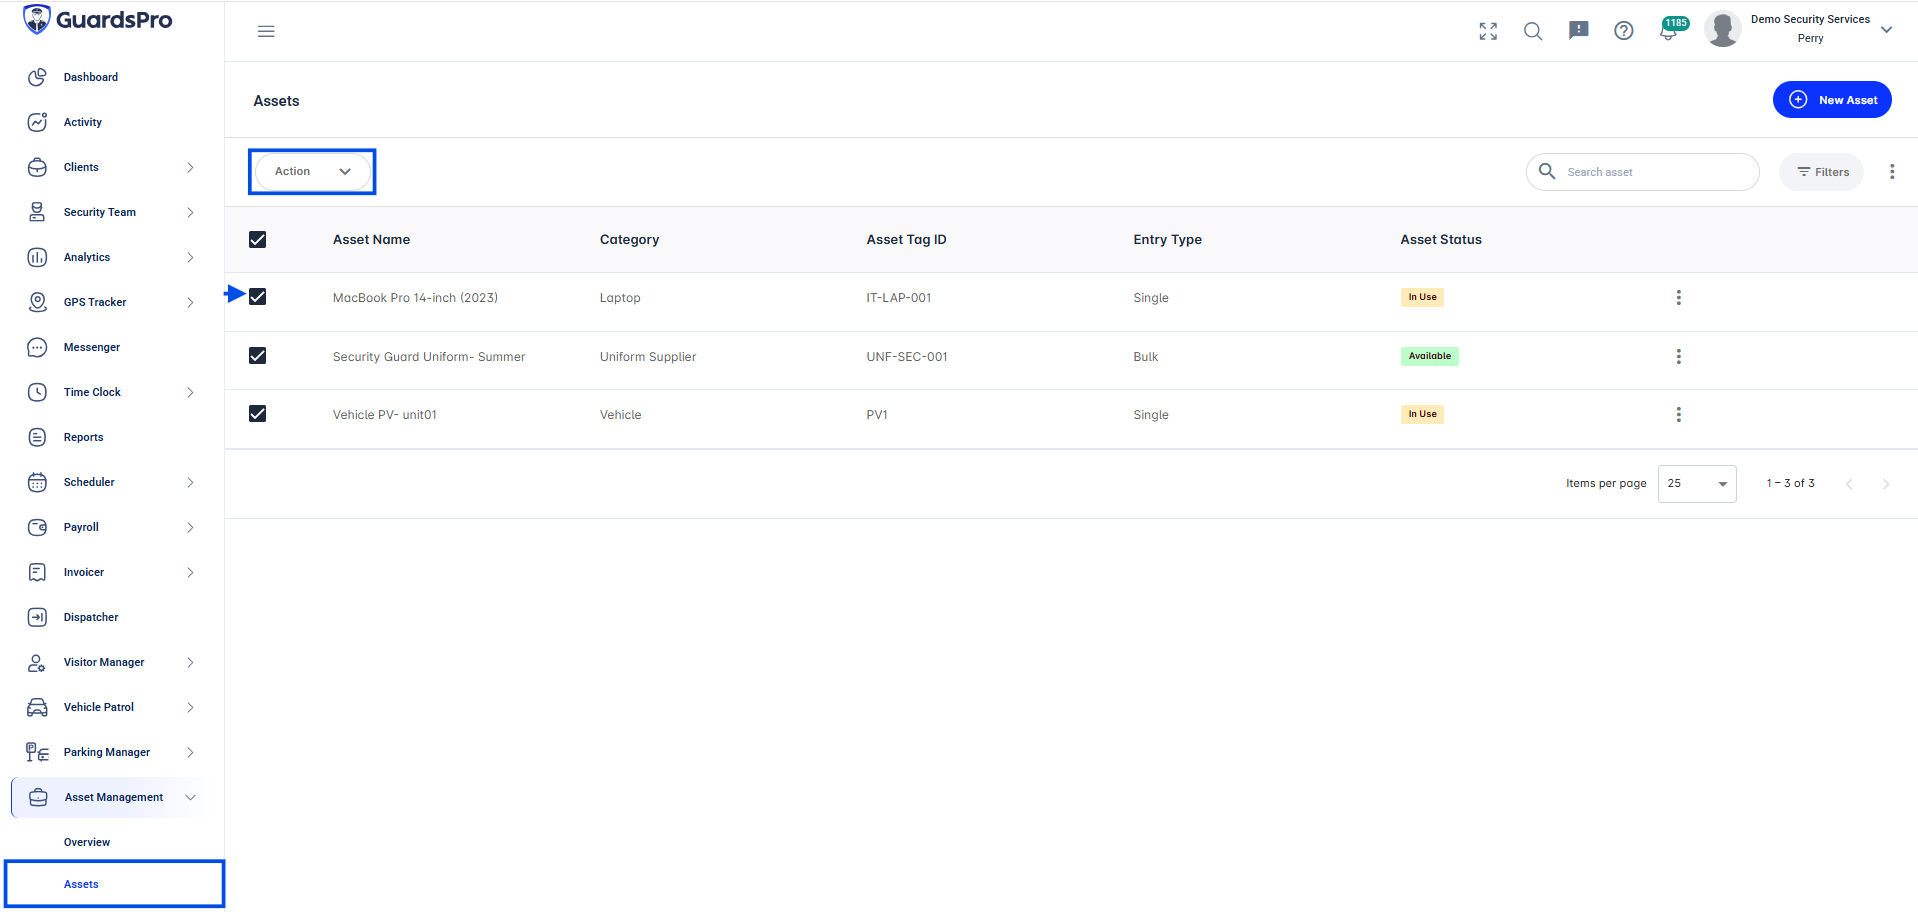Expand the Security Team sidebar menu
The width and height of the screenshot is (1918, 912).
point(111,212)
